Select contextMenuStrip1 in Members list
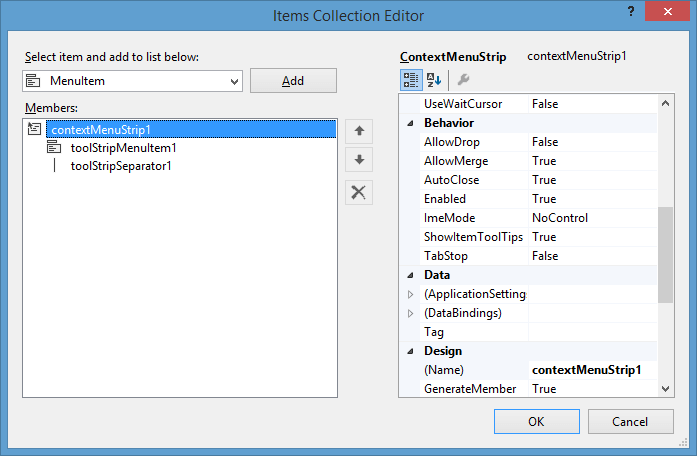Screen dimensions: 697x456 click(191, 129)
